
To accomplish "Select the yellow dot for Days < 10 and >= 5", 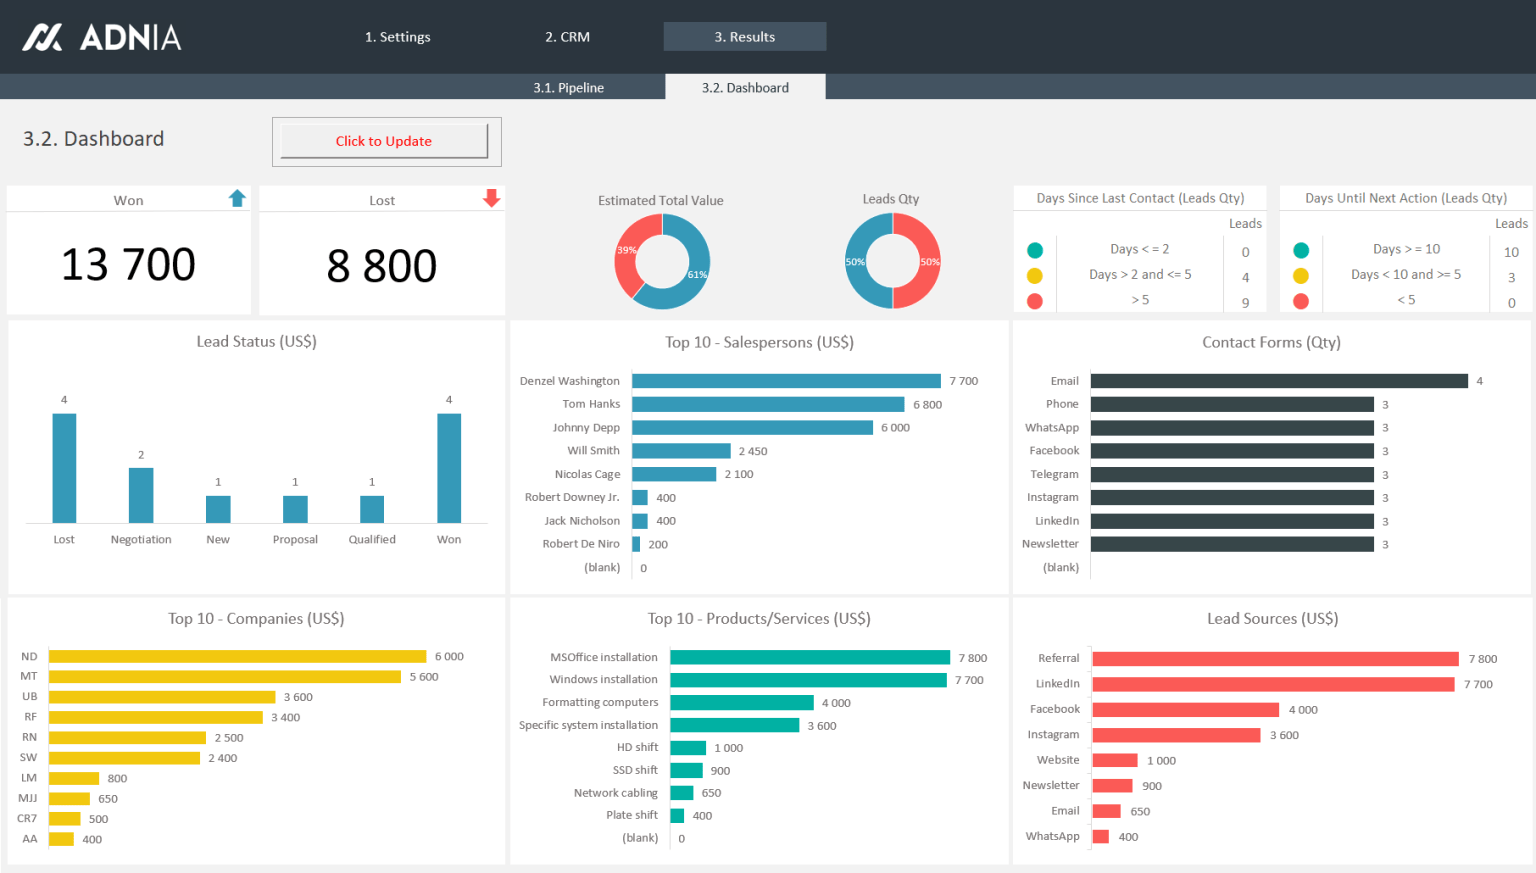I will coord(1301,276).
